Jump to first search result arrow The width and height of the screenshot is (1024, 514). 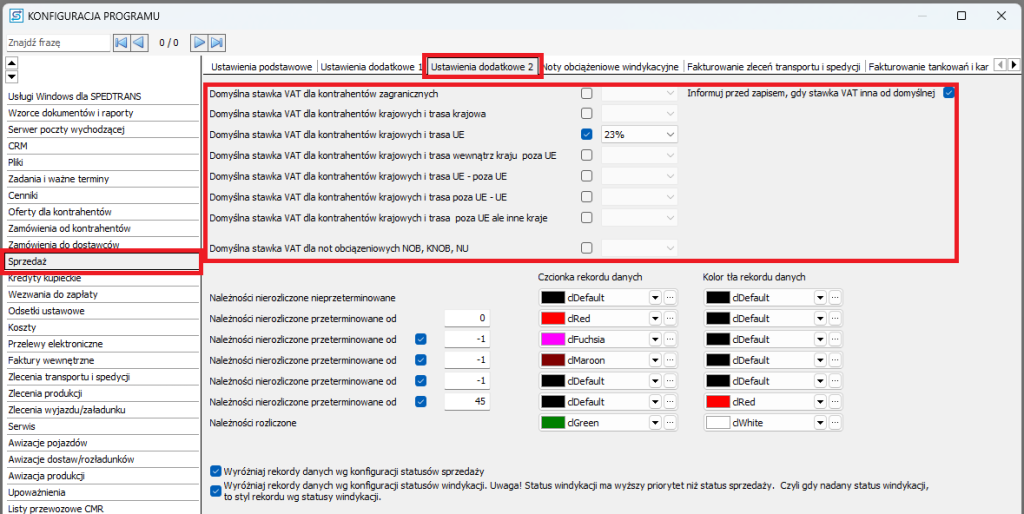[121, 43]
